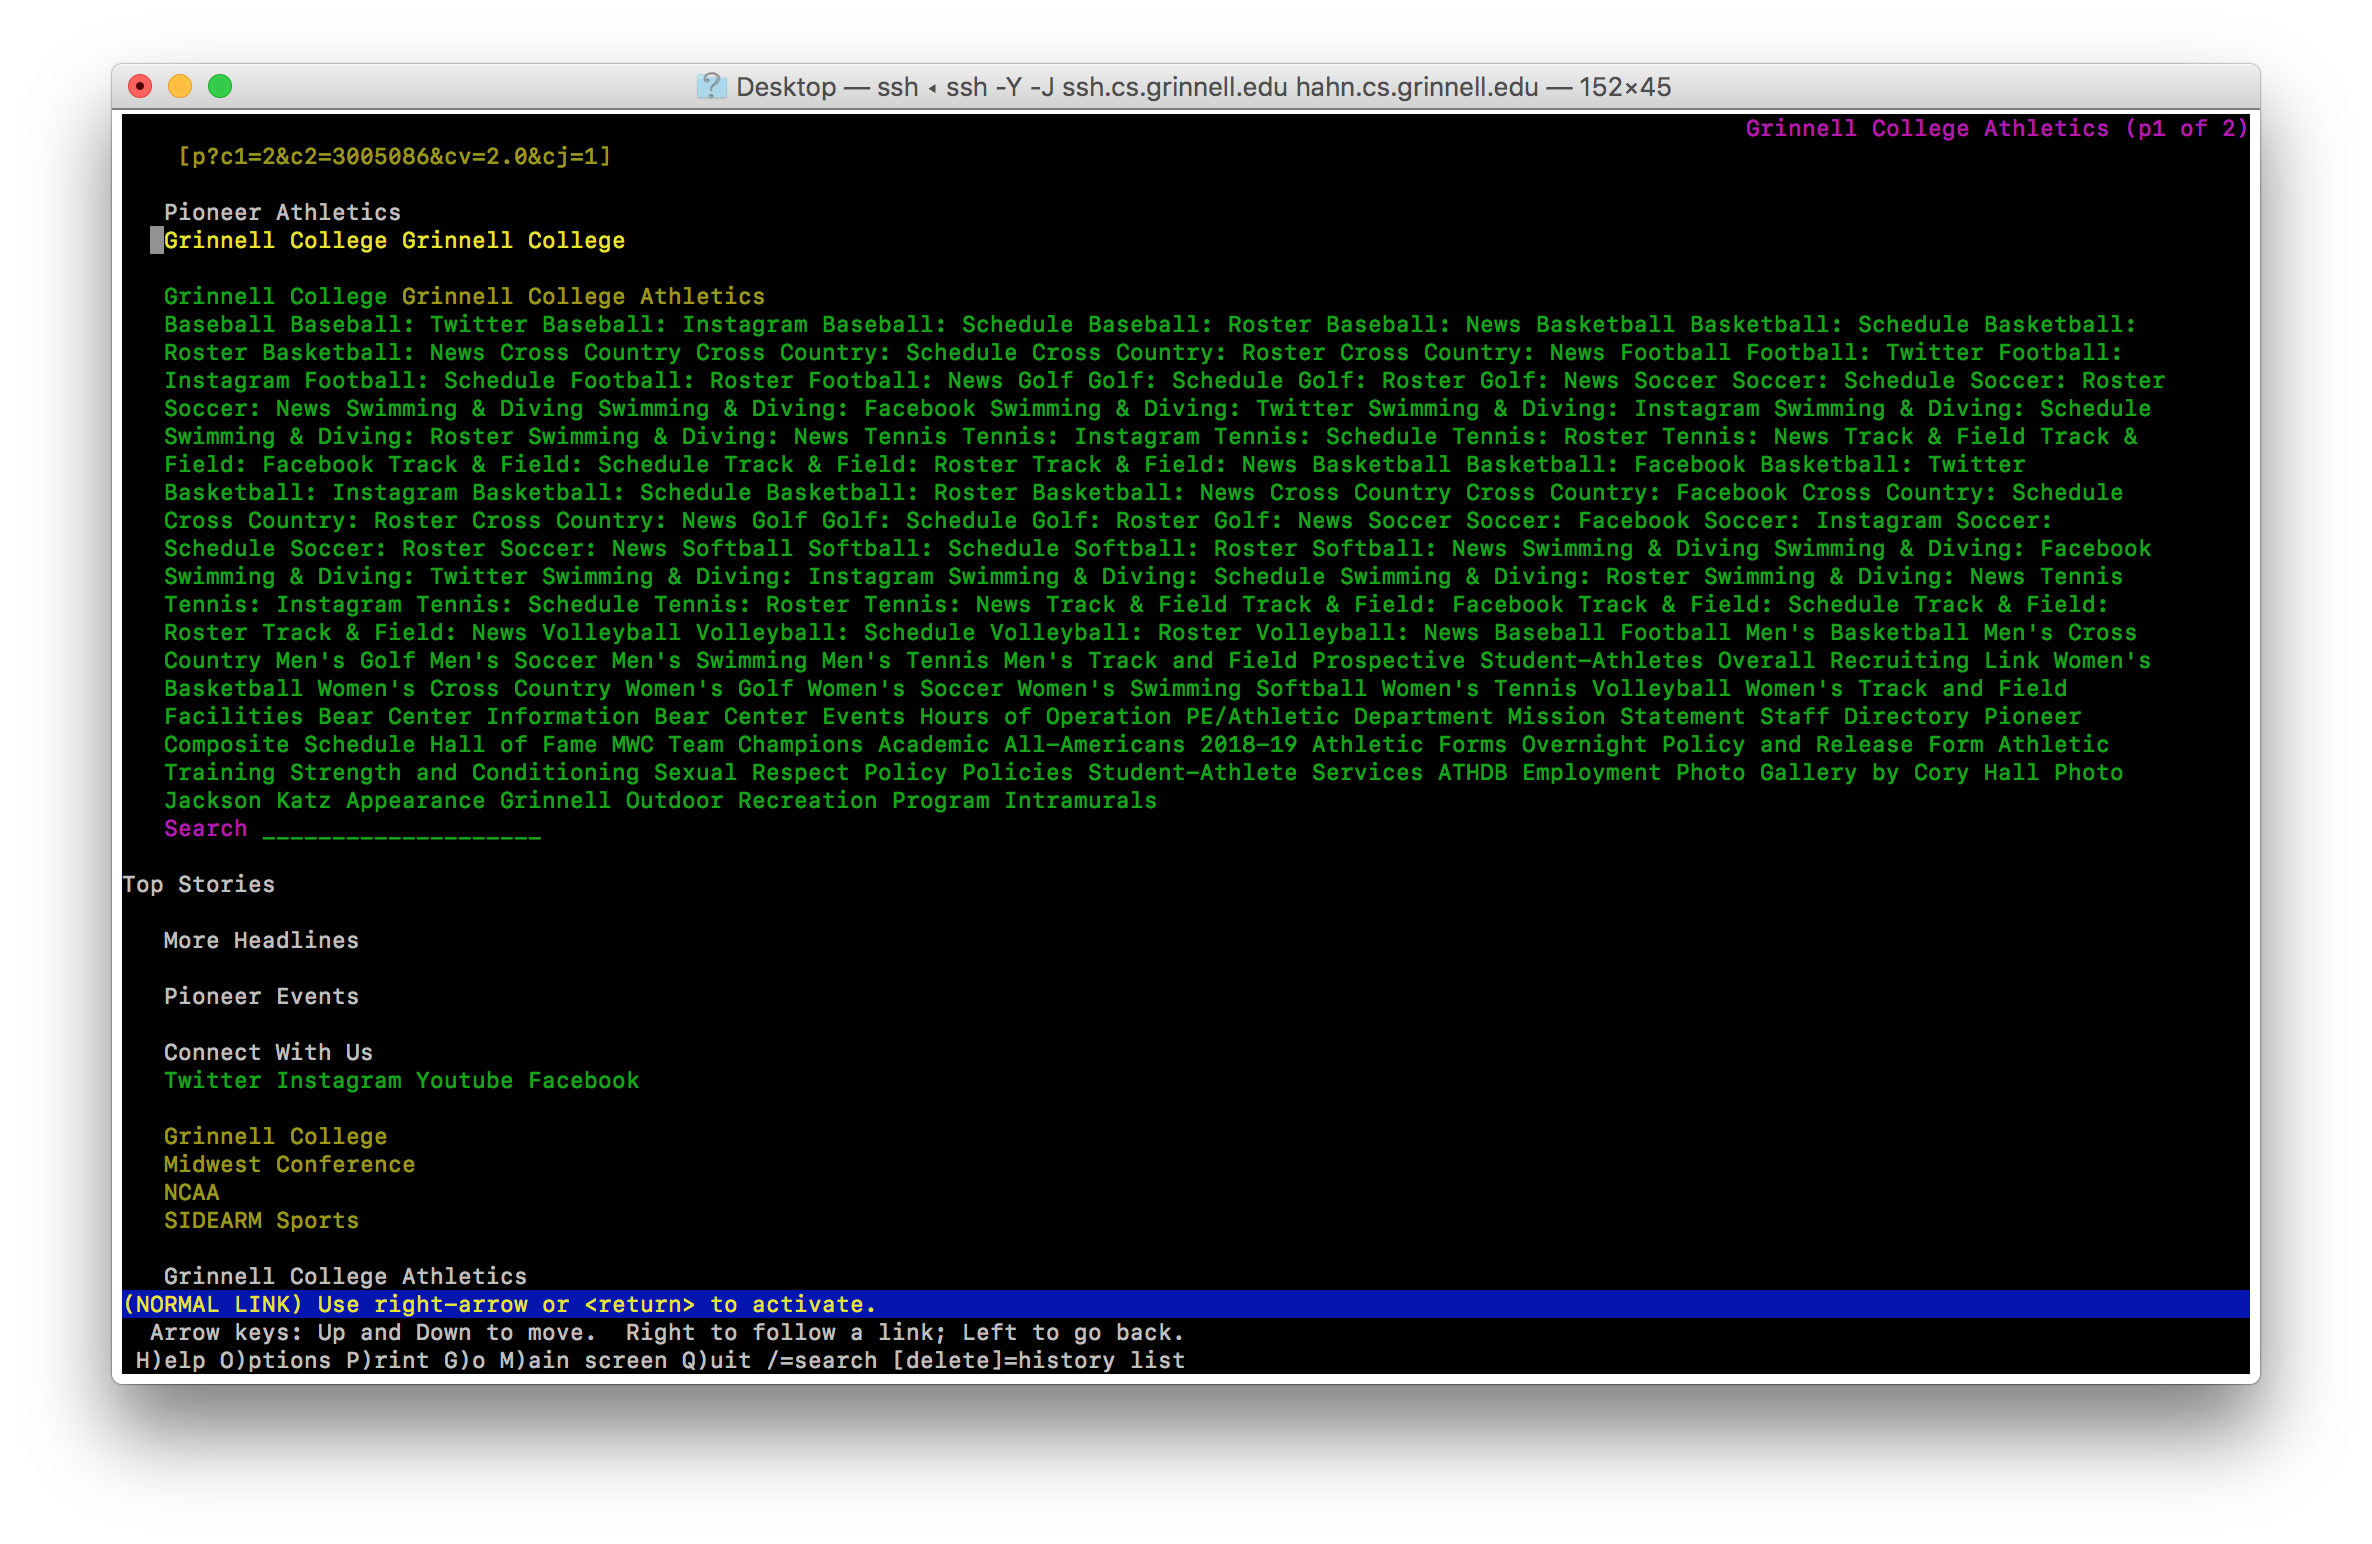Open MWC Team Champions link
Screen dimensions: 2372x1544
737,745
